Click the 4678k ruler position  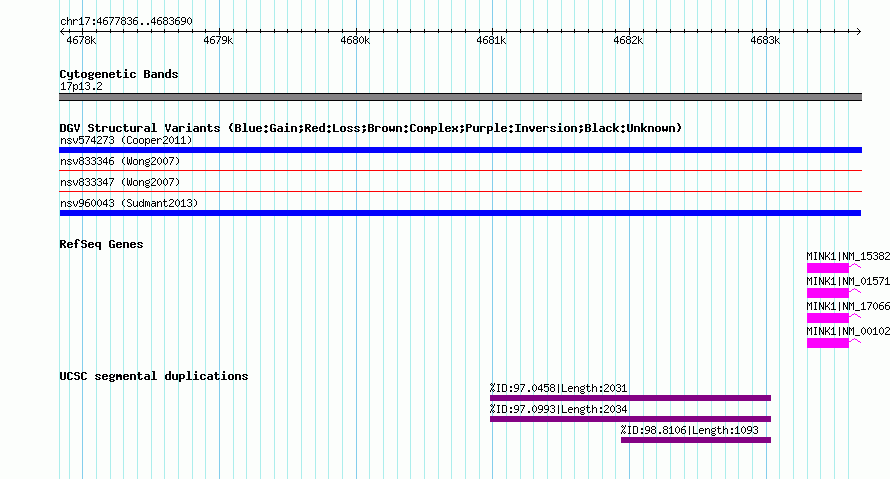pyautogui.click(x=81, y=40)
